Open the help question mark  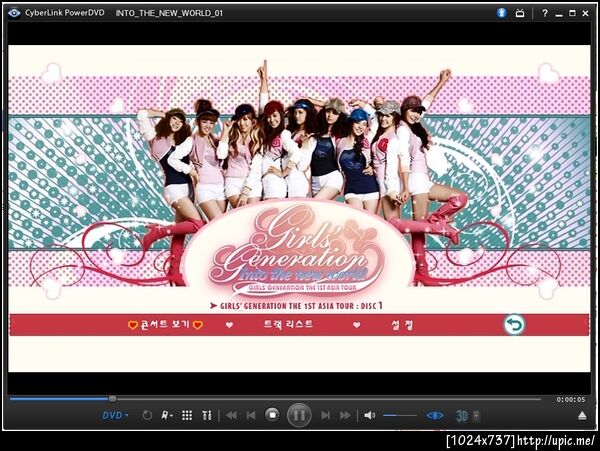pyautogui.click(x=545, y=13)
